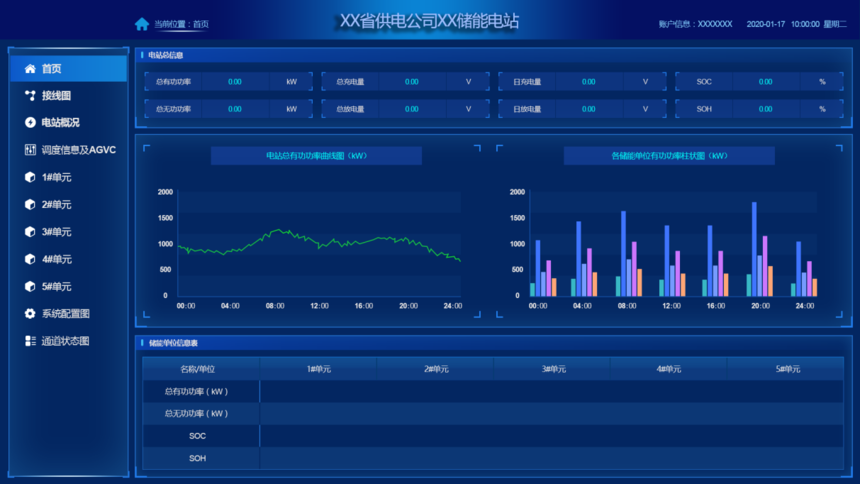Go to 4#单元 in the sidebar
The image size is (860, 484).
point(56,259)
